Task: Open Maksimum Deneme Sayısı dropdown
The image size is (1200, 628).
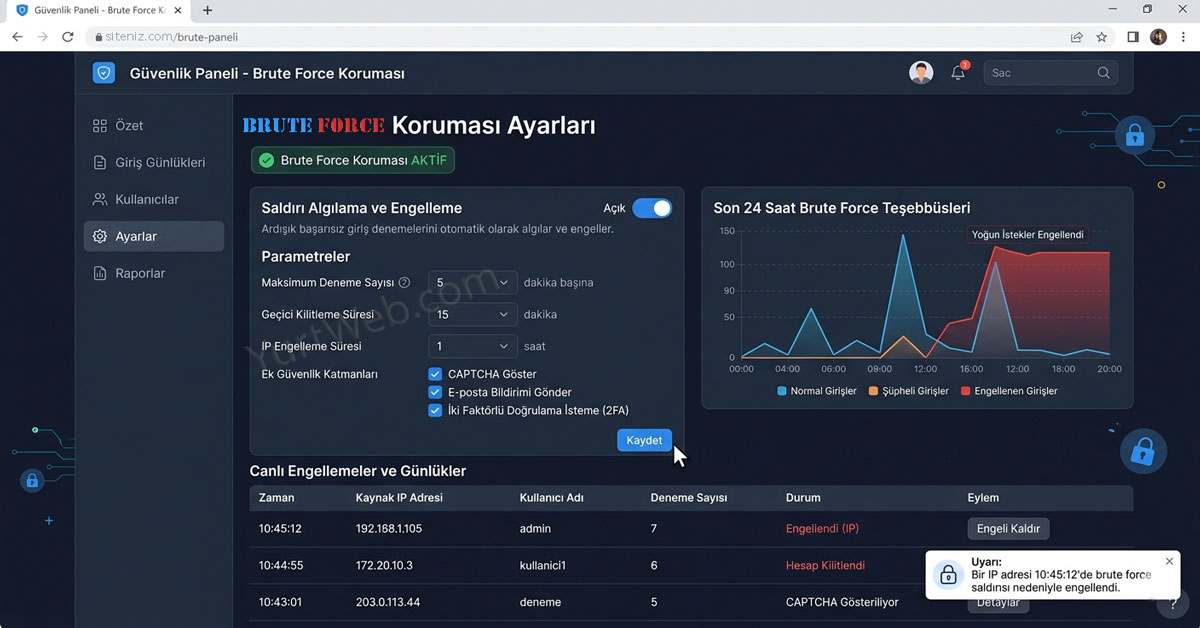Action: (x=472, y=282)
